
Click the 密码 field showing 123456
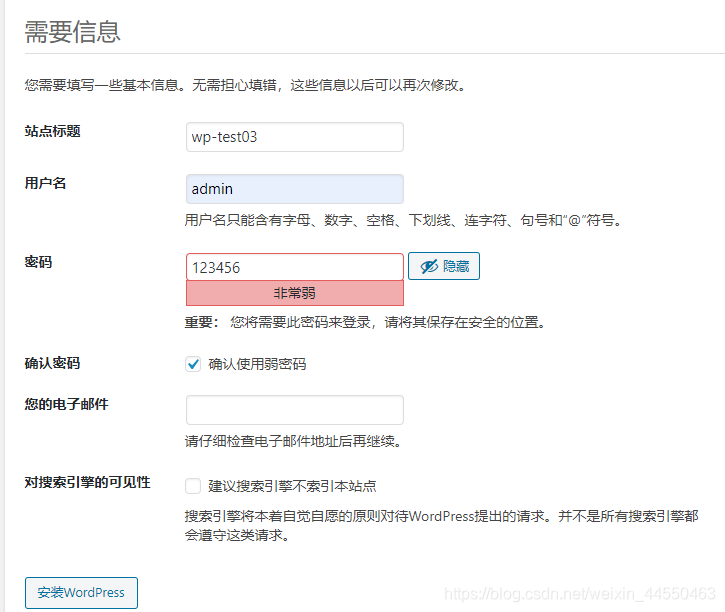[x=295, y=267]
